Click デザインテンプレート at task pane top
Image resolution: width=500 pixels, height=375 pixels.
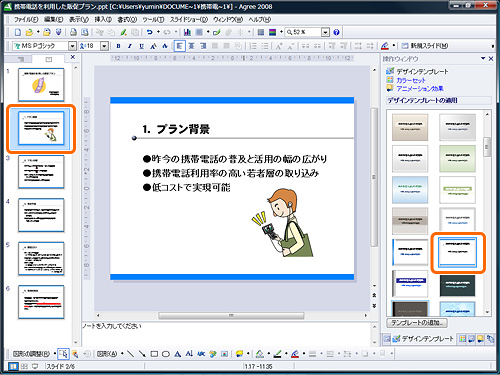coord(422,71)
